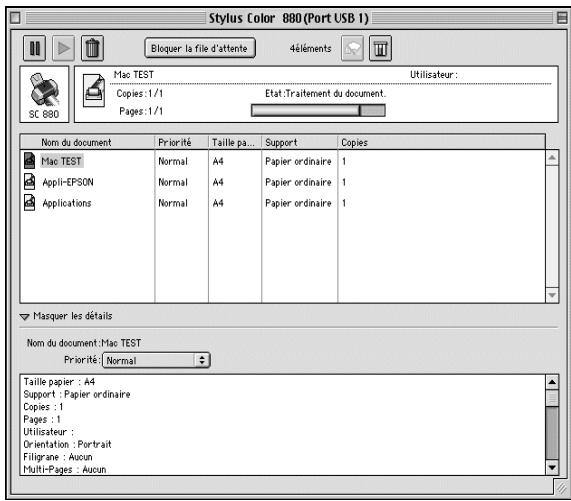Click Support : Papier ordinaire detail line
The height and width of the screenshot is (501, 571).
coord(77,394)
